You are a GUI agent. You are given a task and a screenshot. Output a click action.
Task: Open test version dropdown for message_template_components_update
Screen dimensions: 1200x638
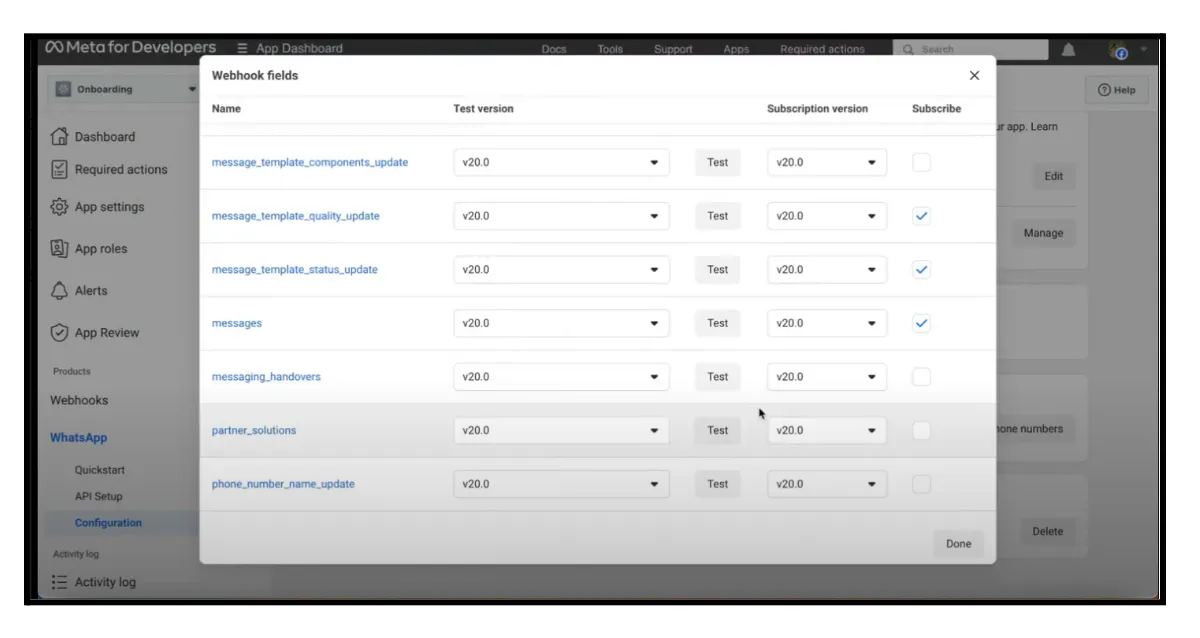pos(561,162)
